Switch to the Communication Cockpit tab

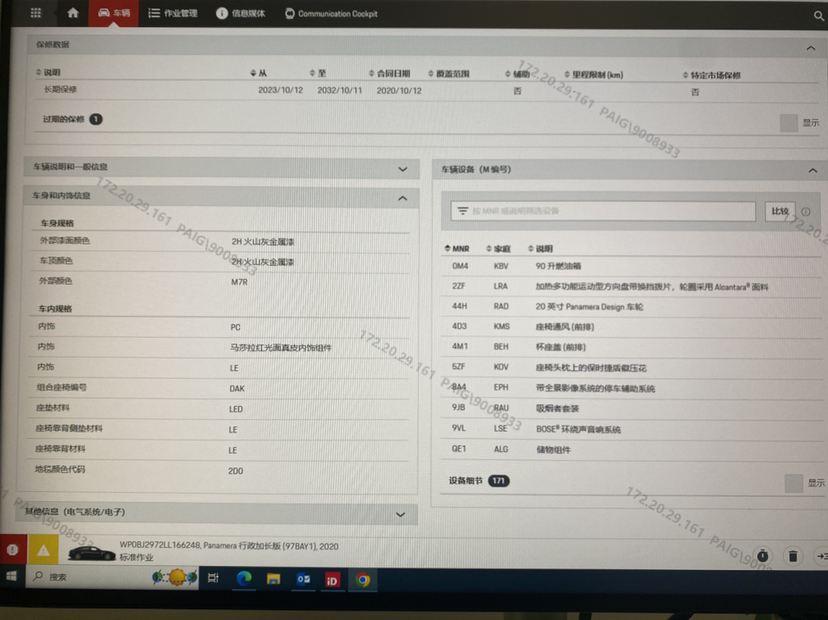(x=331, y=14)
